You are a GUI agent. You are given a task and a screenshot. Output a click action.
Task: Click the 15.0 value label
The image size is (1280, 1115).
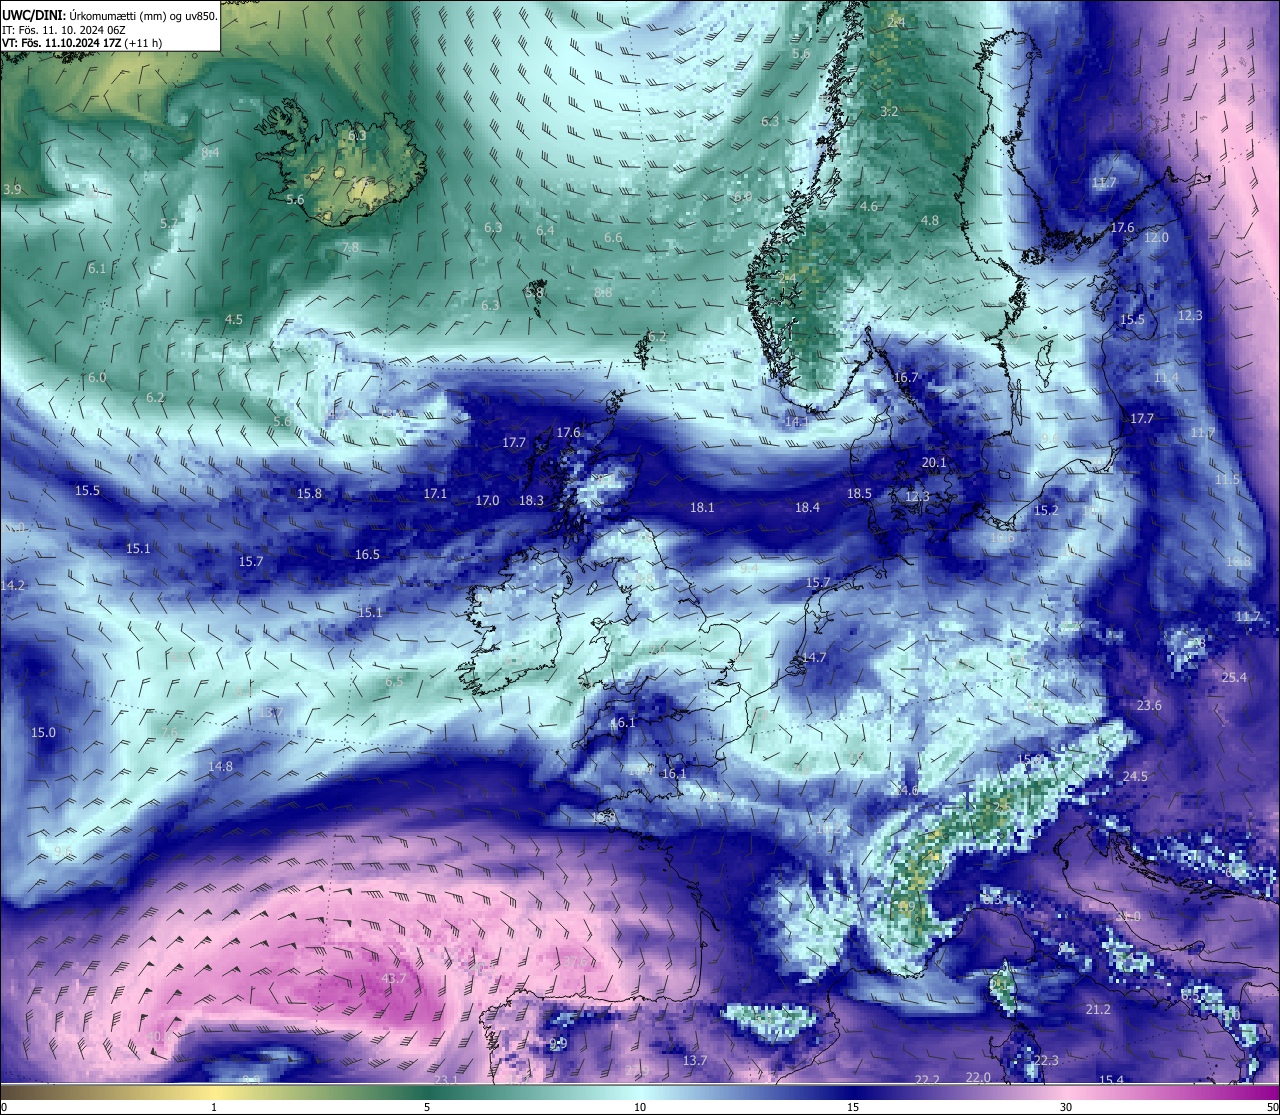43,732
